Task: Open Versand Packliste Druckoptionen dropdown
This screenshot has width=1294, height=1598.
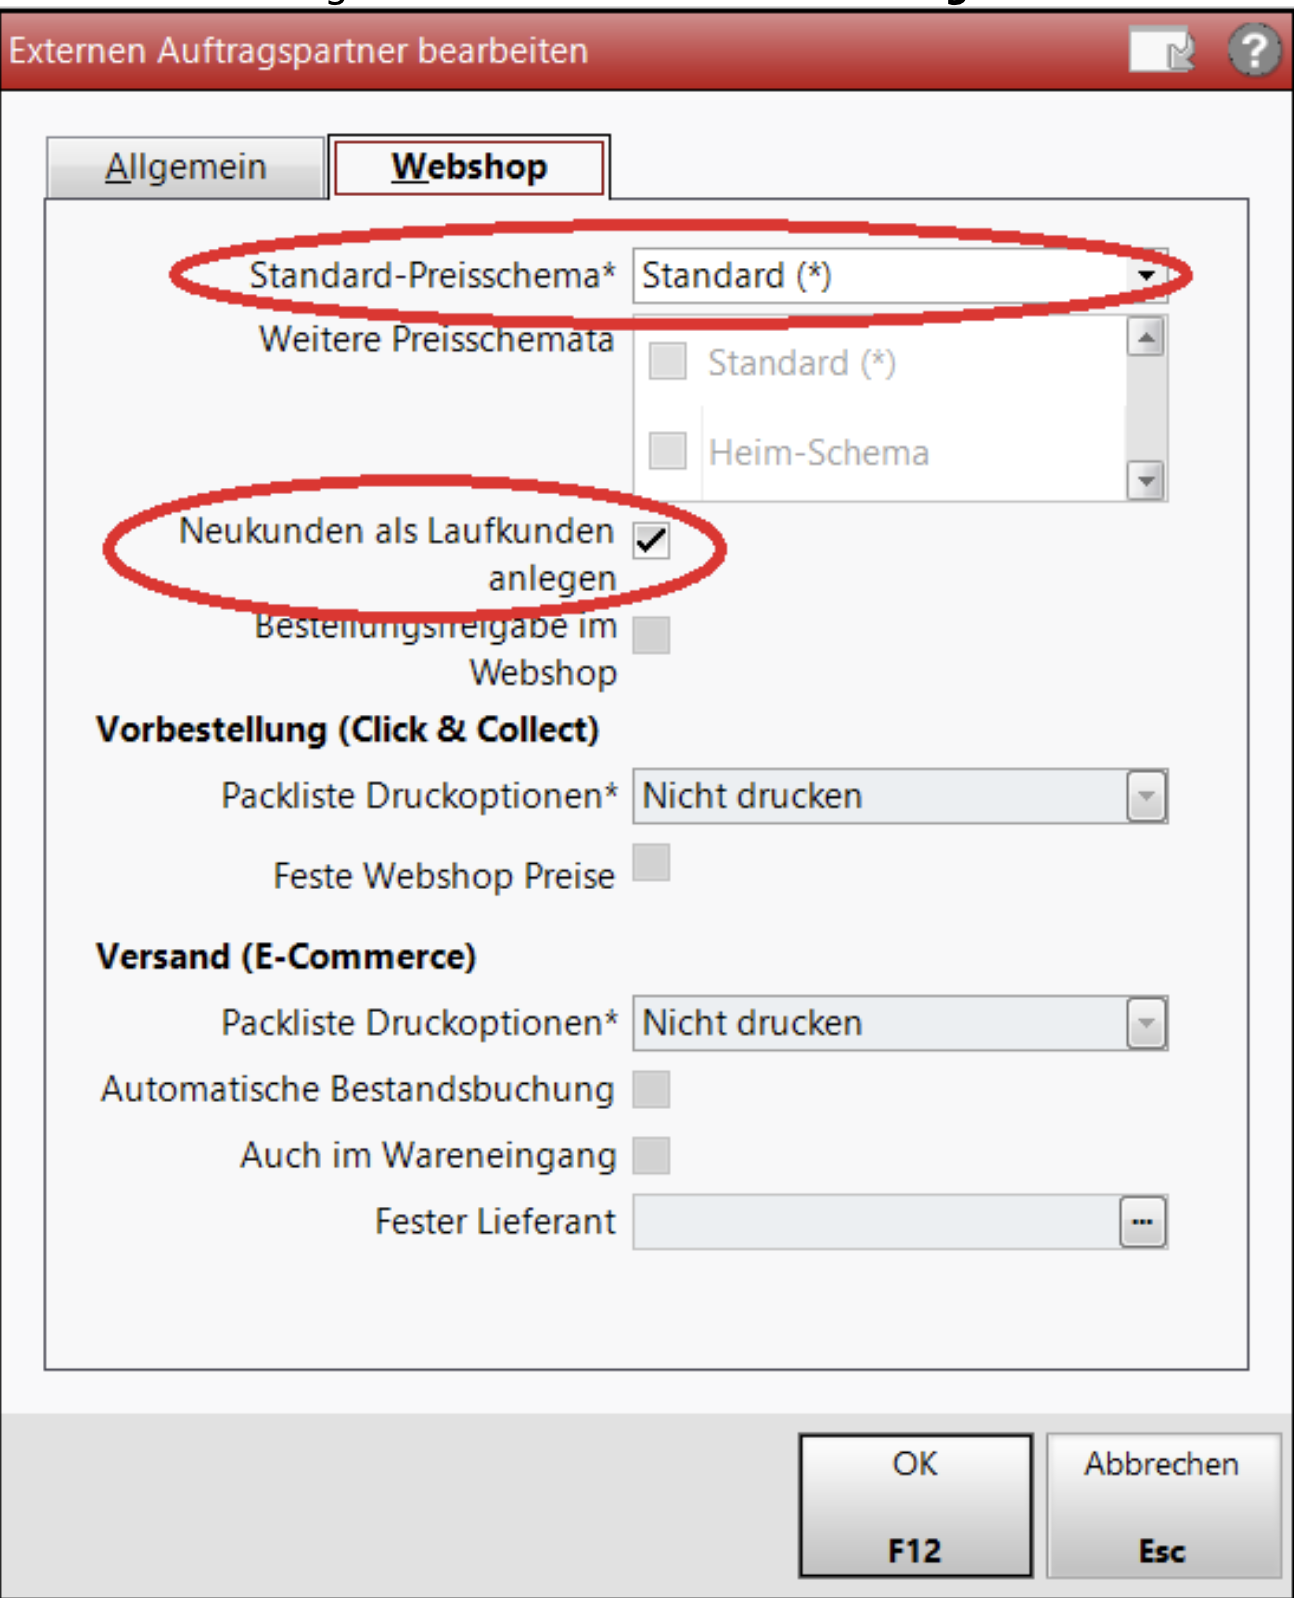Action: [1146, 1023]
